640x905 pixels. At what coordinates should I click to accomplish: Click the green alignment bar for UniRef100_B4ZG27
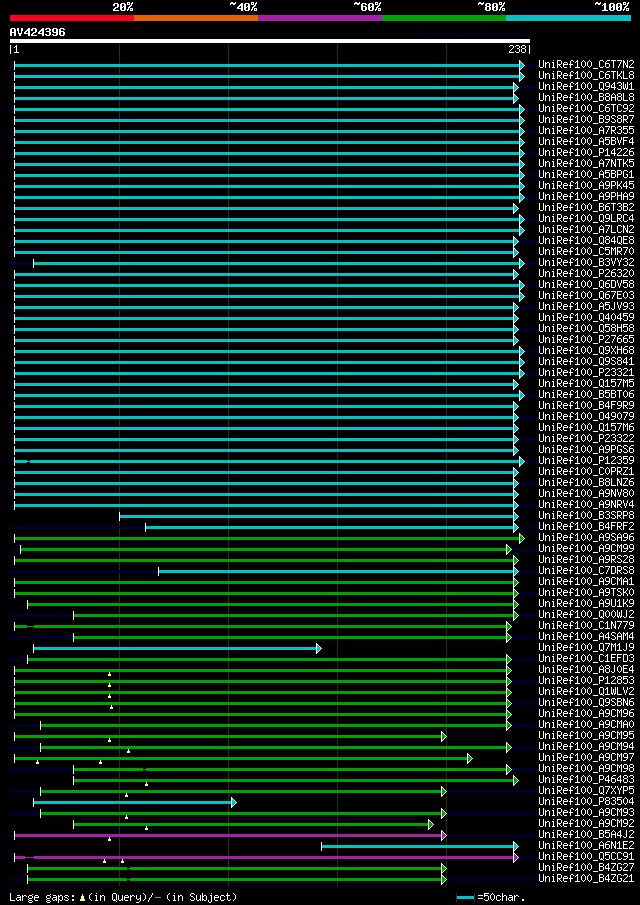coord(237,867)
